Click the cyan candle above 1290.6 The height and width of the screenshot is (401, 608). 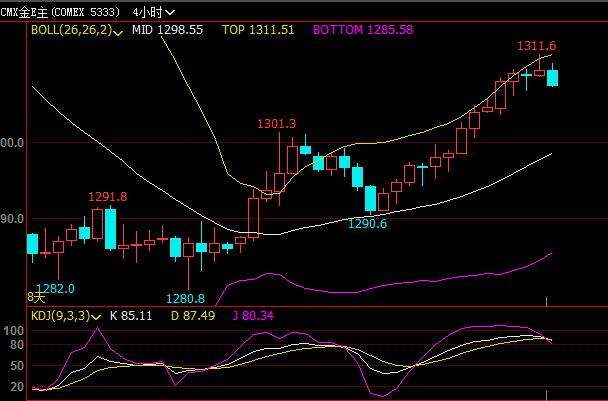tap(370, 199)
